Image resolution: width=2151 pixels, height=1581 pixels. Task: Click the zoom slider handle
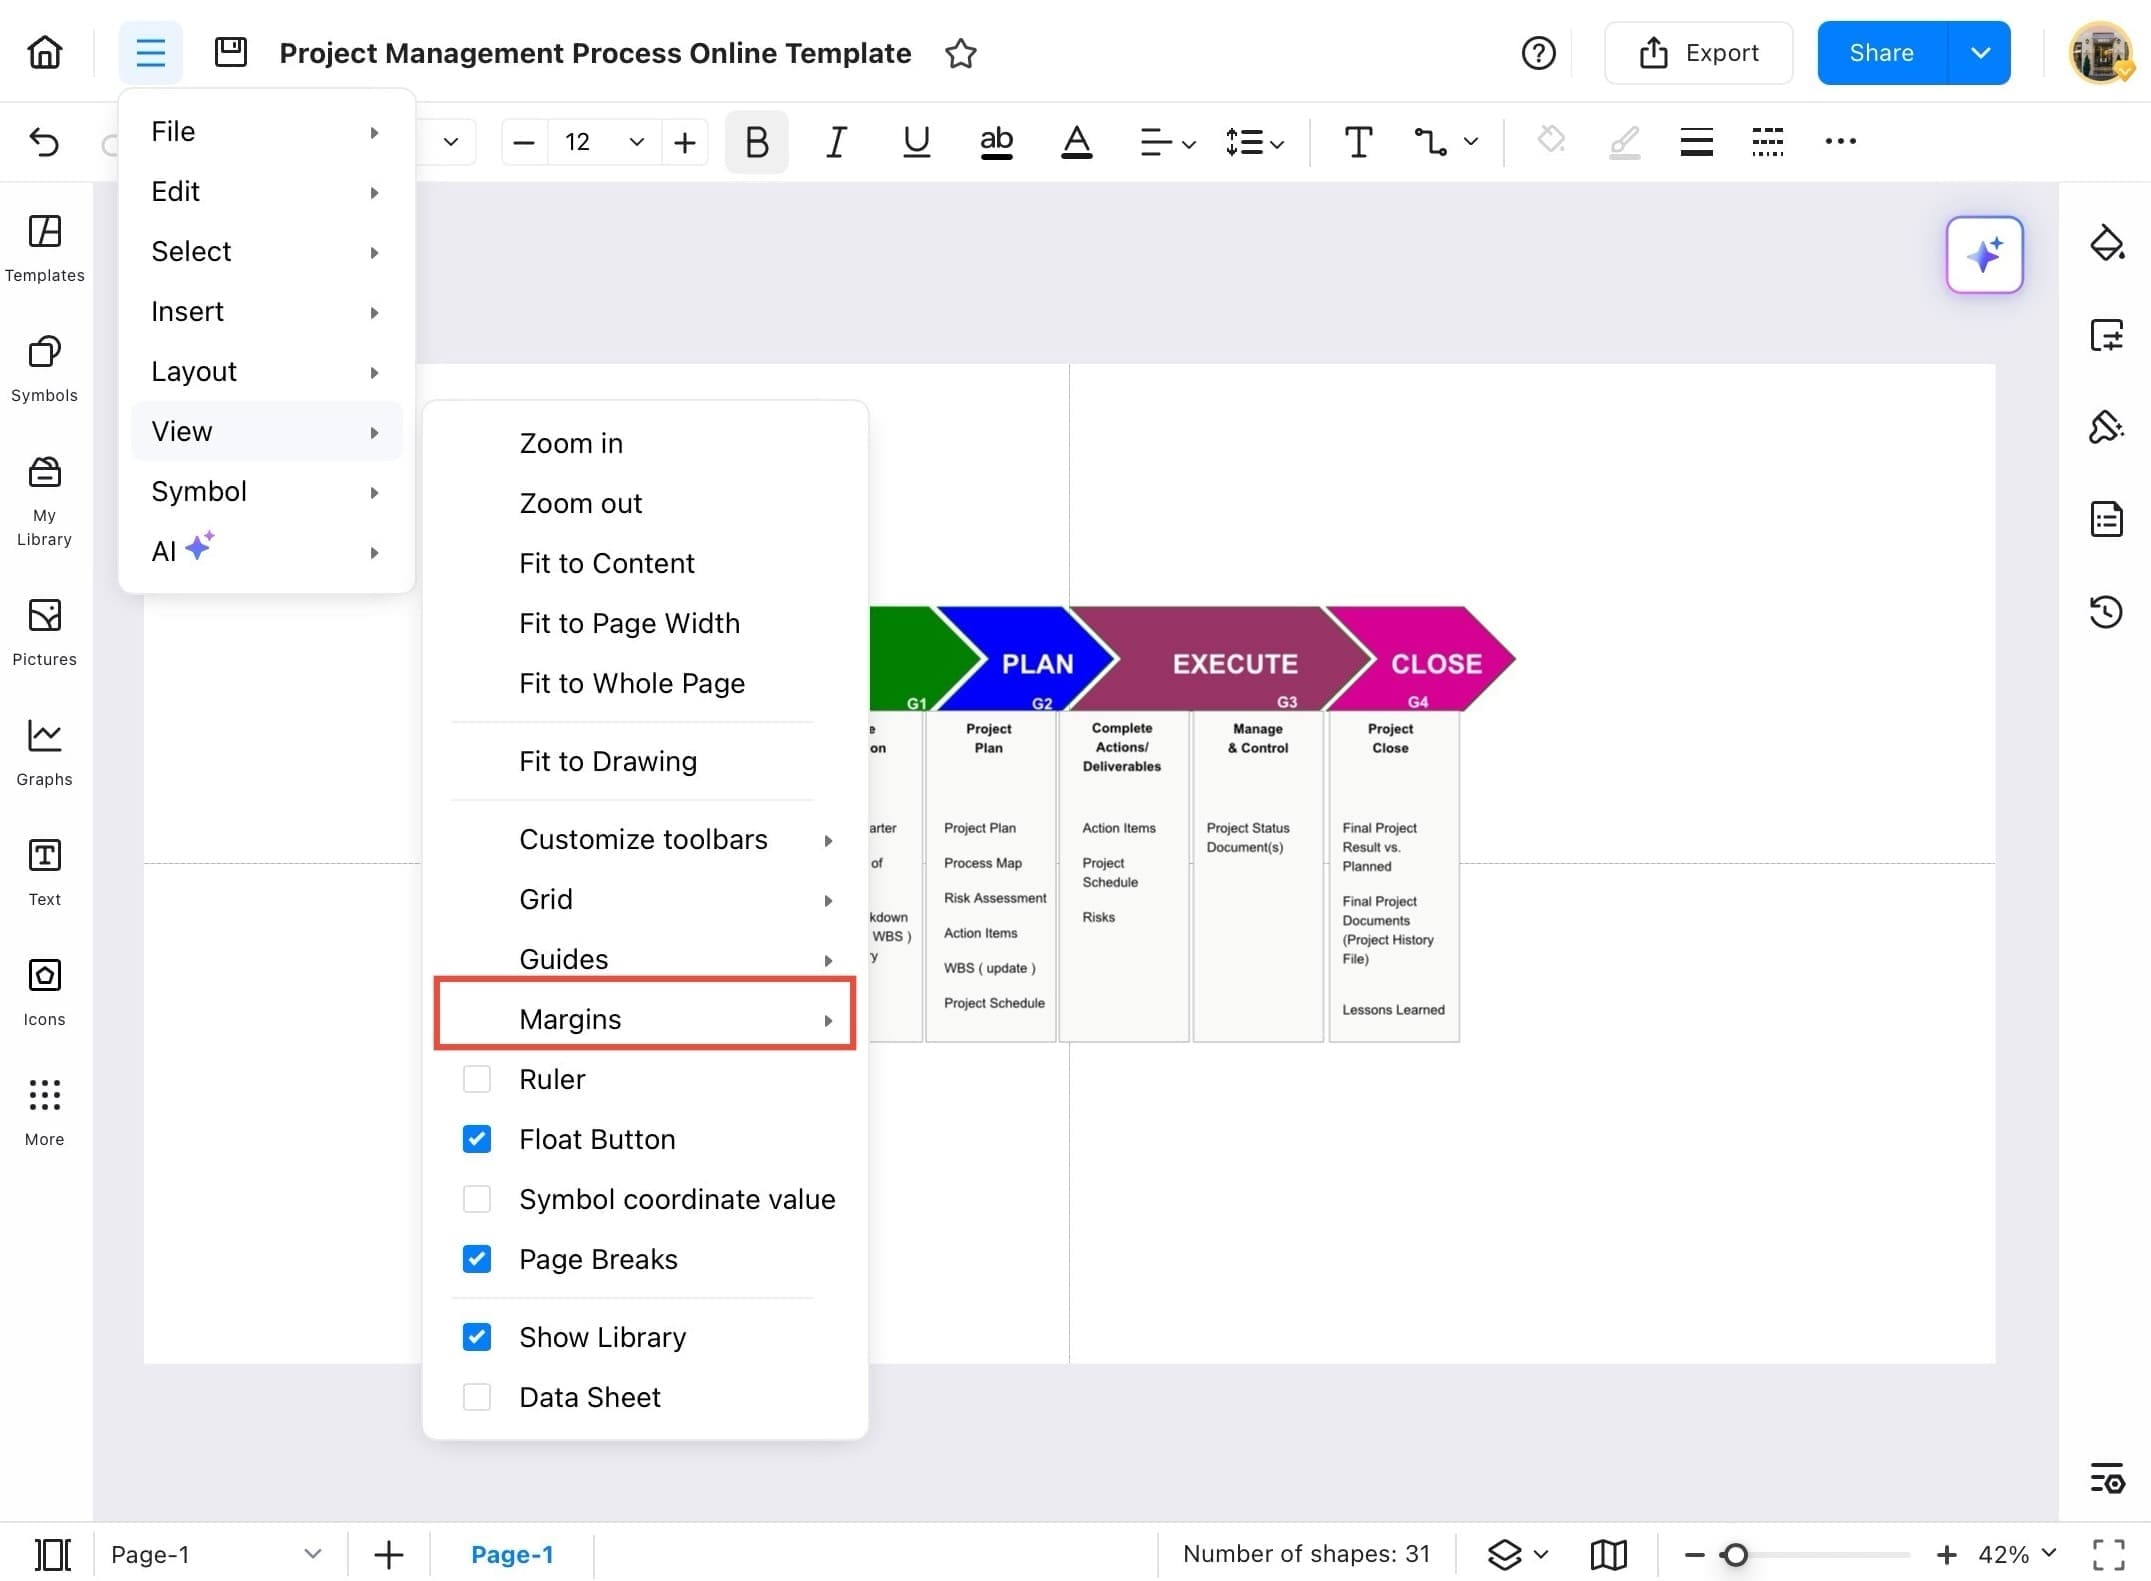coord(1735,1554)
